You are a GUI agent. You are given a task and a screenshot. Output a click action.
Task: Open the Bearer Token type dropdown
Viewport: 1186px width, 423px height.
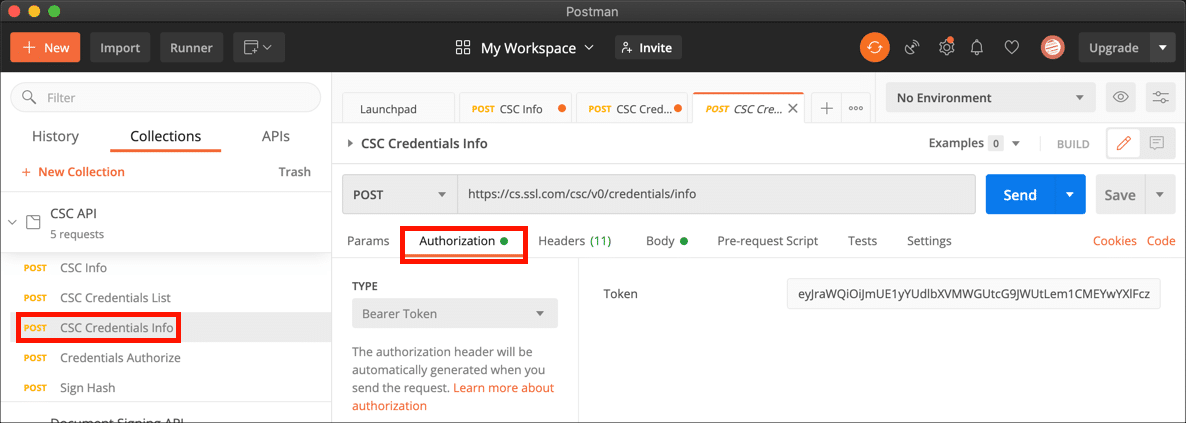coord(454,314)
